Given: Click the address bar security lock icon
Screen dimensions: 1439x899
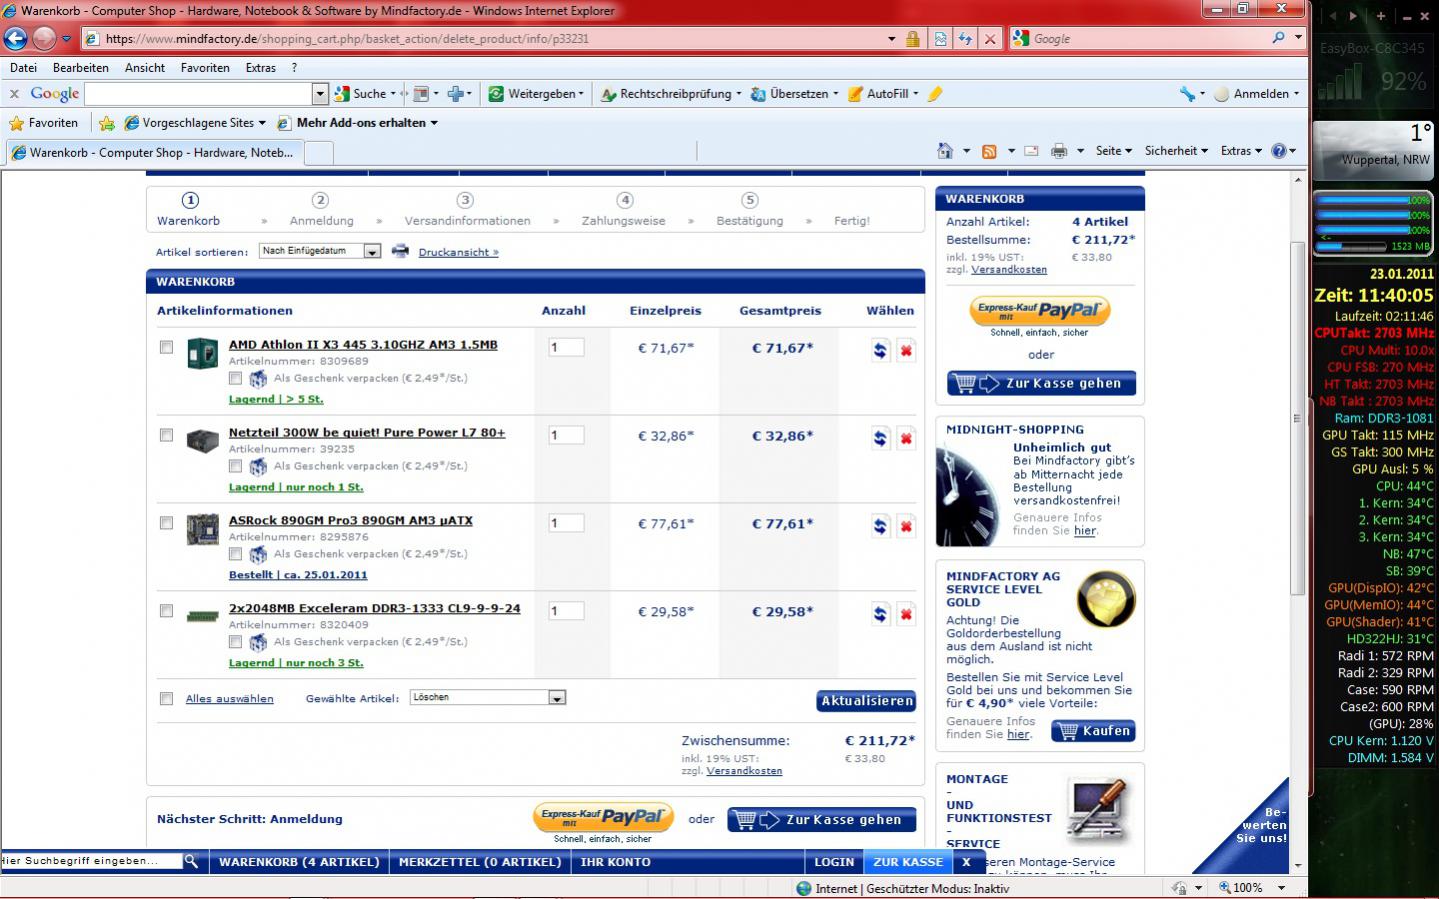Looking at the screenshot, I should tap(912, 39).
